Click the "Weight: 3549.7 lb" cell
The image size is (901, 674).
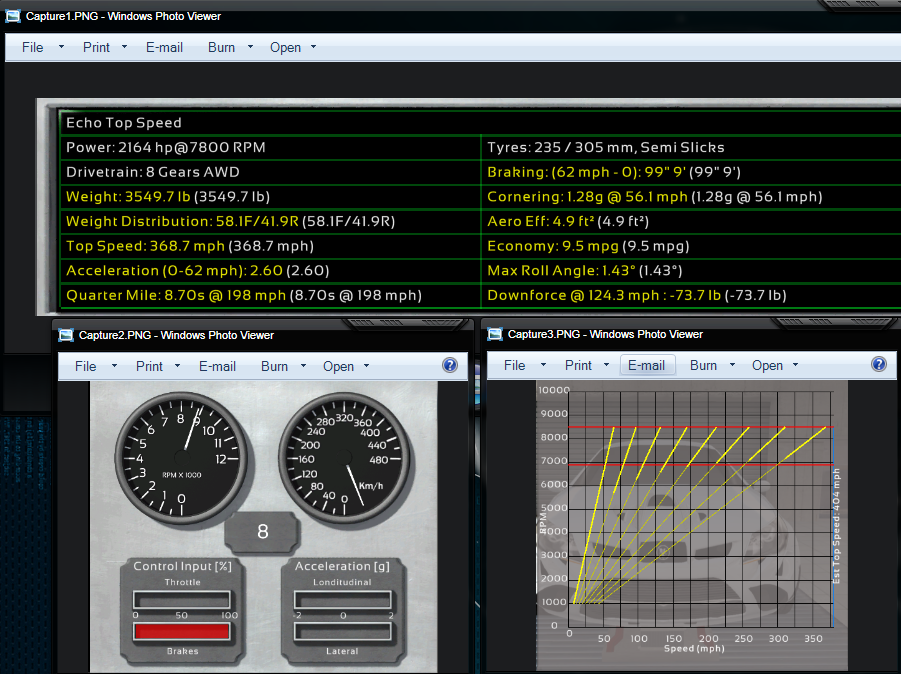270,197
